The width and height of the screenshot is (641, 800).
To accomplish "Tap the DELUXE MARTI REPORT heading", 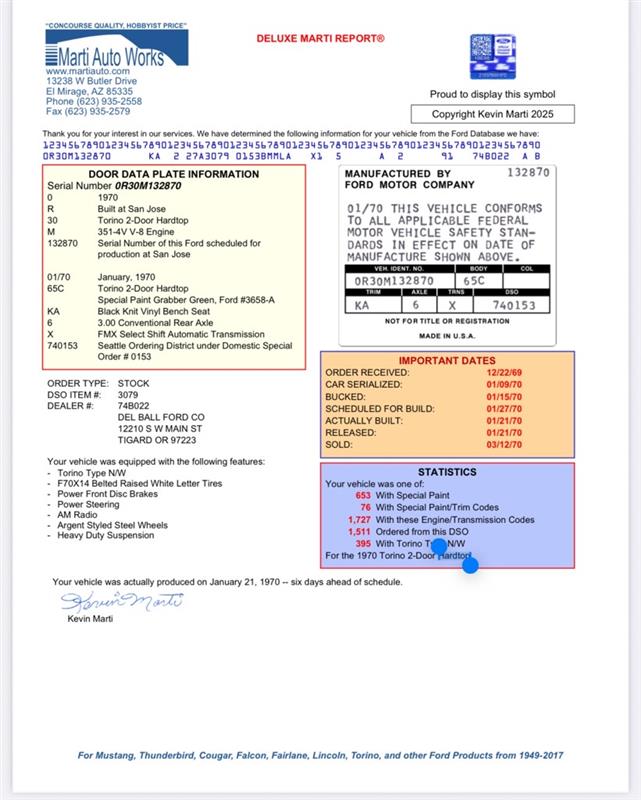I will coord(320,38).
